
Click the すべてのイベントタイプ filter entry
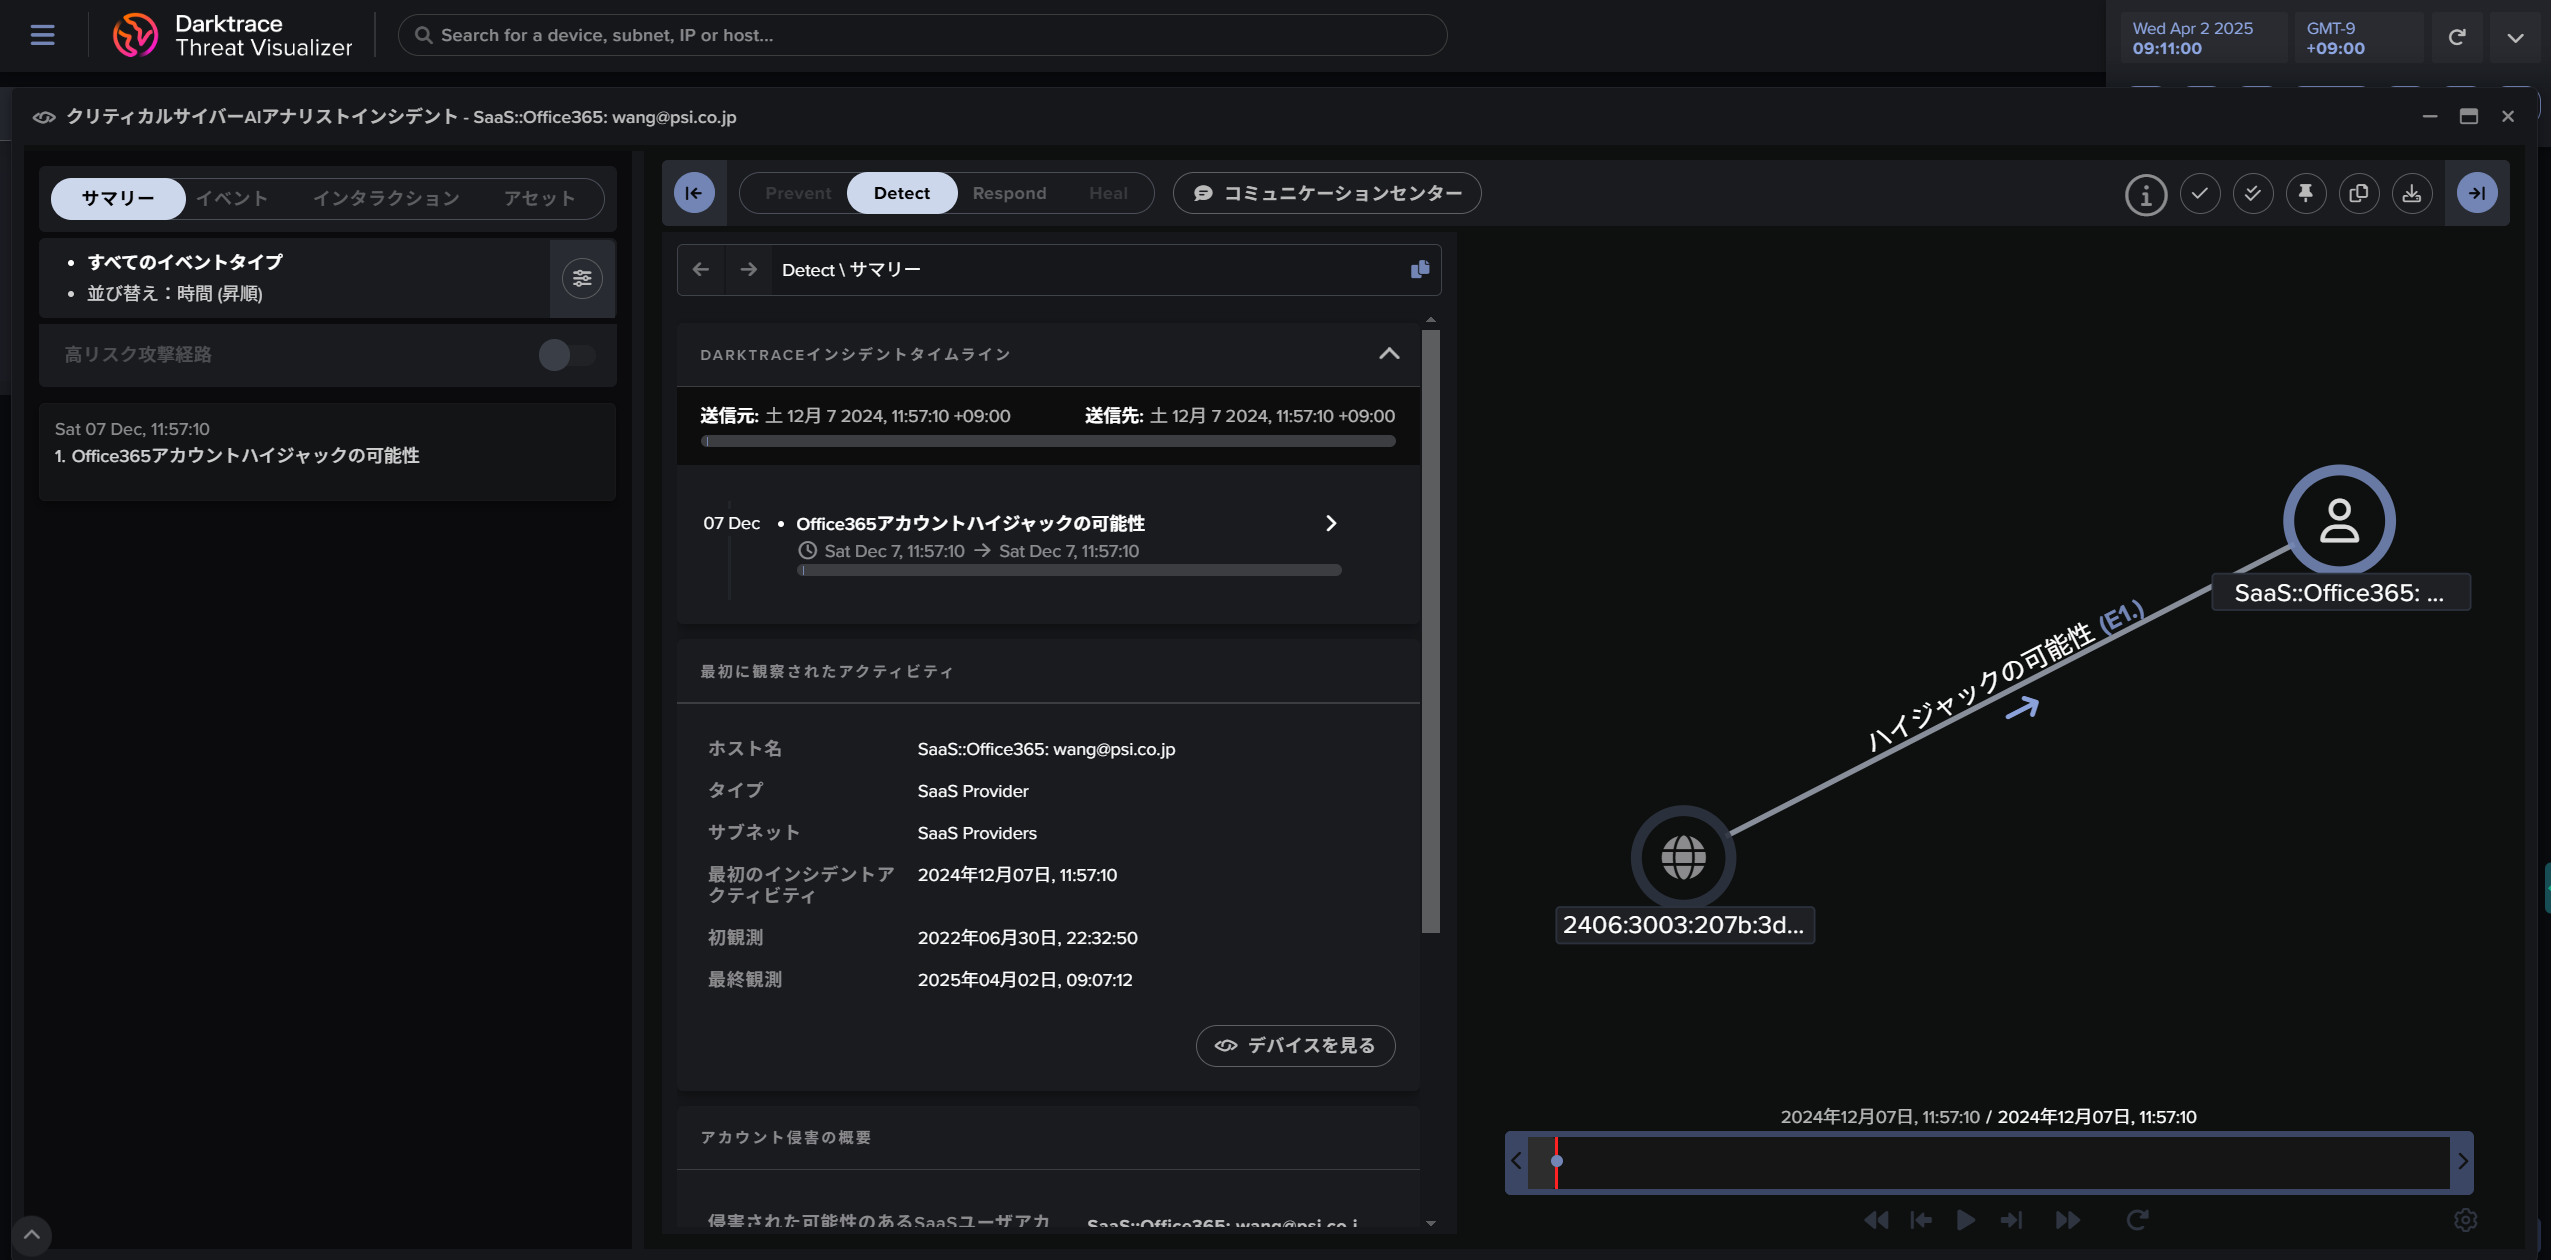pos(185,262)
